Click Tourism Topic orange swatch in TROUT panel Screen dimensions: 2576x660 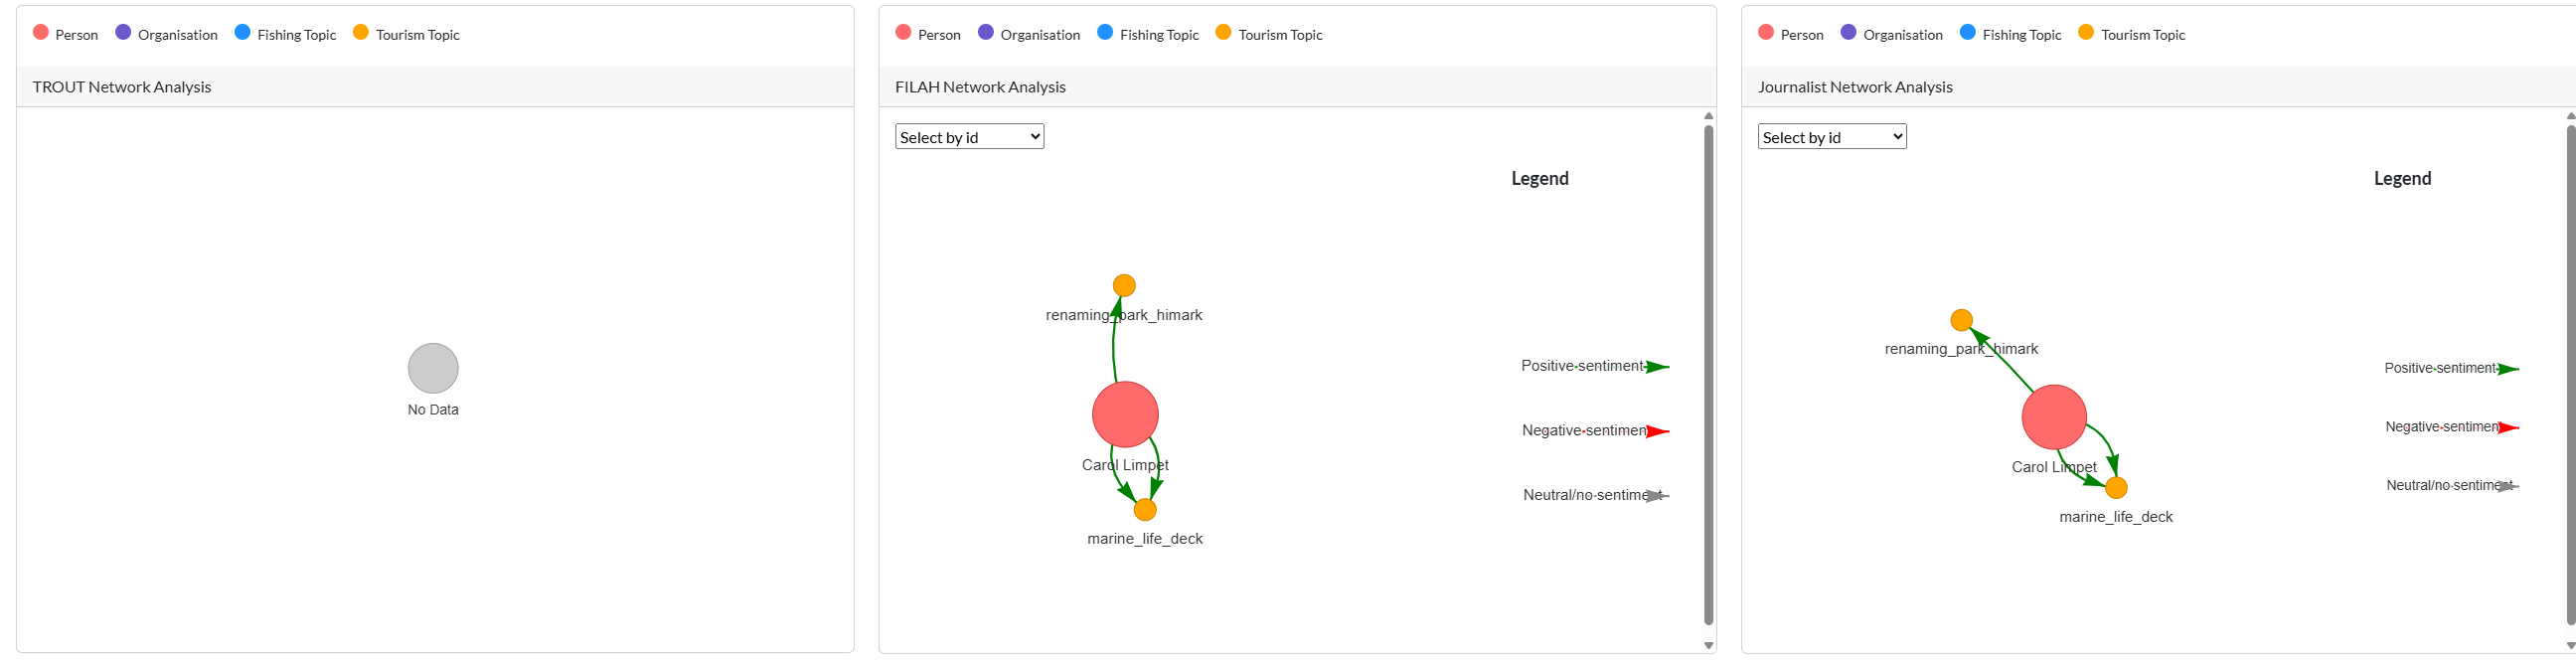361,33
